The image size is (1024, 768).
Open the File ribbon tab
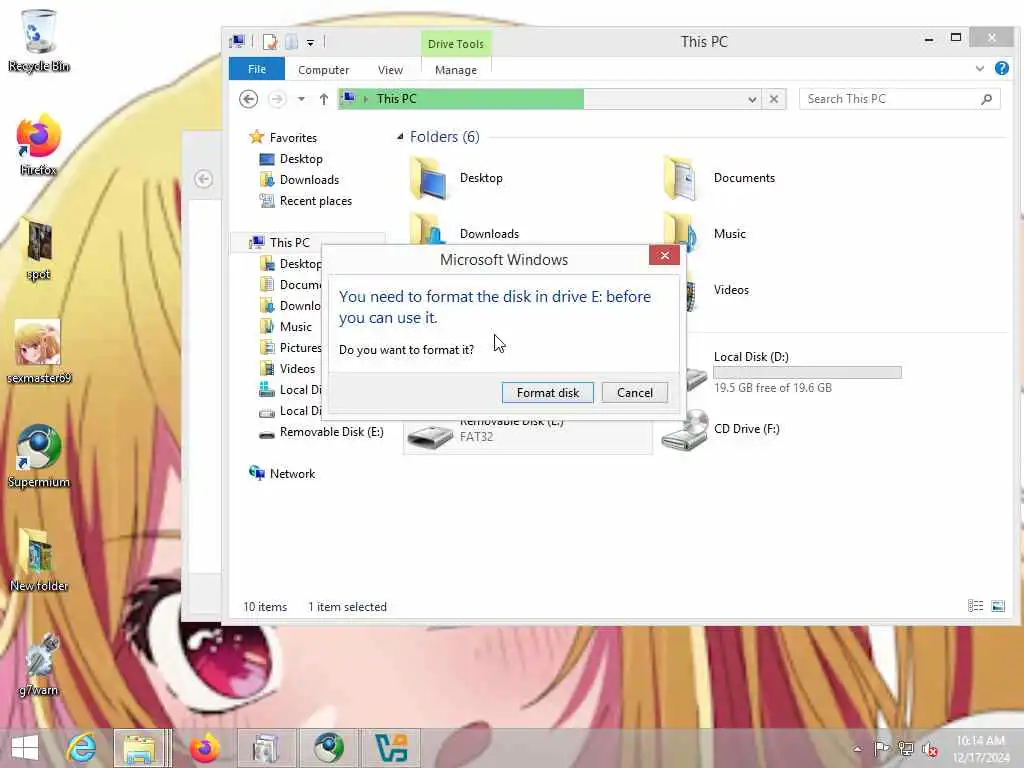tap(257, 69)
